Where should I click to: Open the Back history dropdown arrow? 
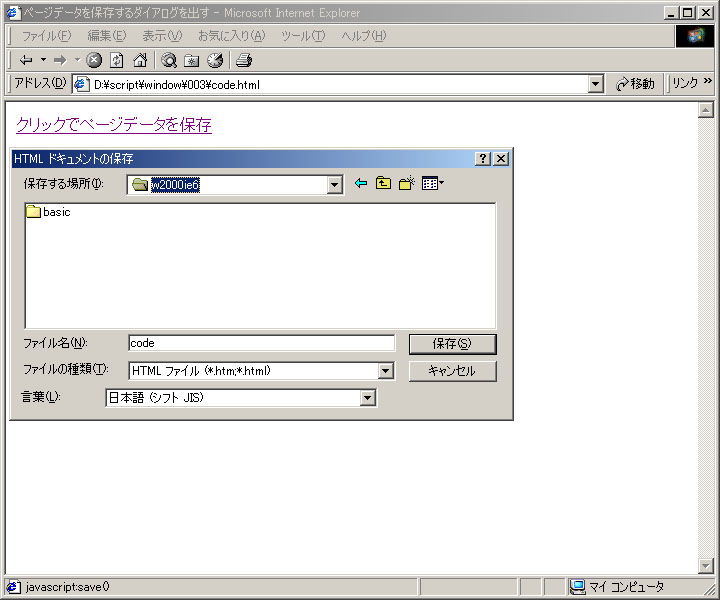43,60
